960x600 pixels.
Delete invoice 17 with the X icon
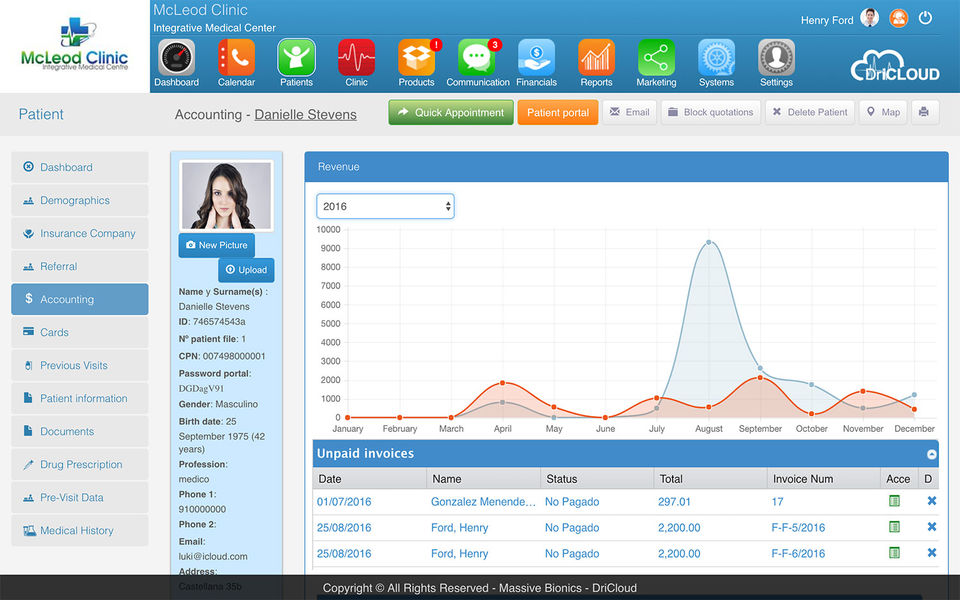932,501
